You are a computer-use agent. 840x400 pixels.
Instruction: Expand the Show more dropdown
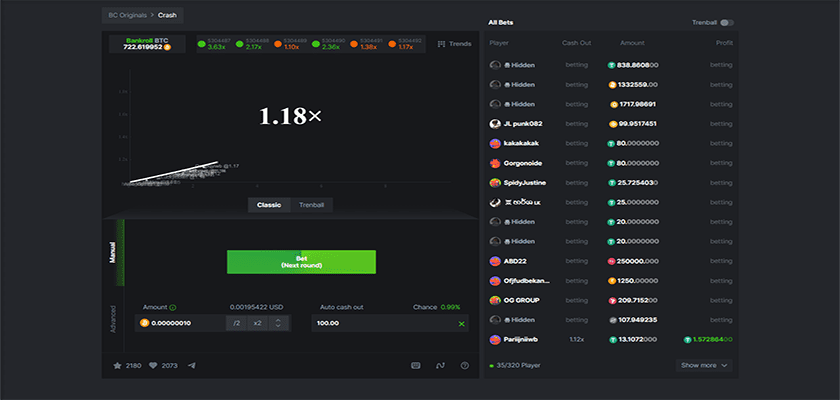pyautogui.click(x=704, y=365)
